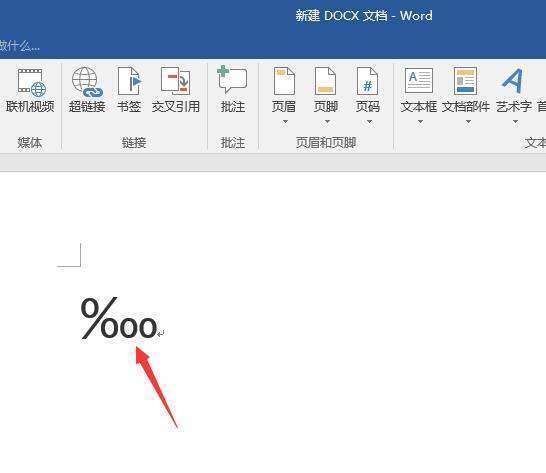
Task: Click the Footer (页脚) icon
Action: pyautogui.click(x=326, y=81)
